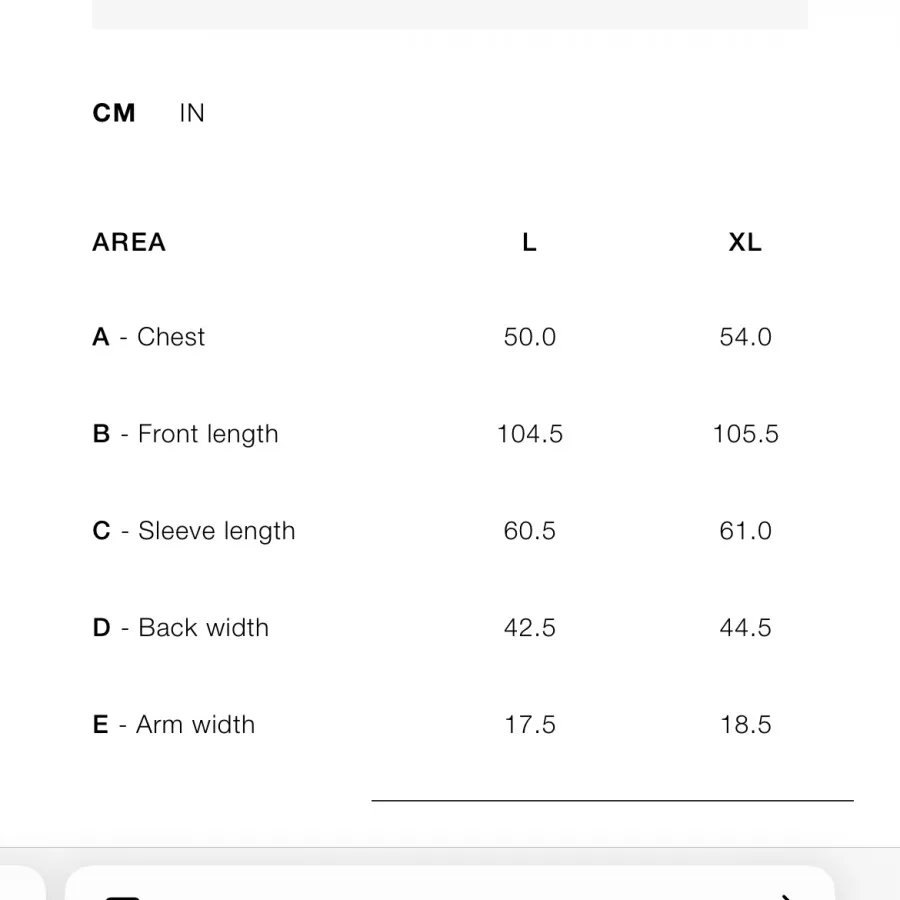Click the L chest value 50.0
900x900 pixels.
click(x=529, y=337)
